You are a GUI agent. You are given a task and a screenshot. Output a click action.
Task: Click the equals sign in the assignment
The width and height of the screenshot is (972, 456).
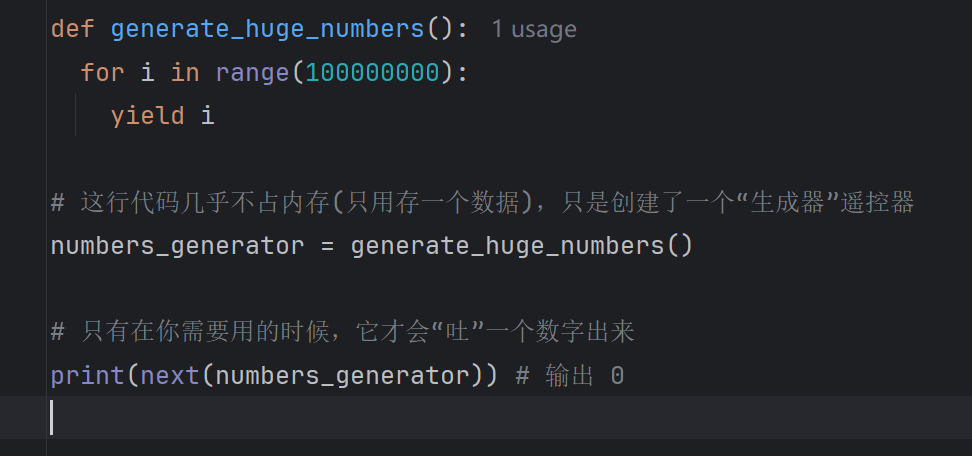pos(327,247)
